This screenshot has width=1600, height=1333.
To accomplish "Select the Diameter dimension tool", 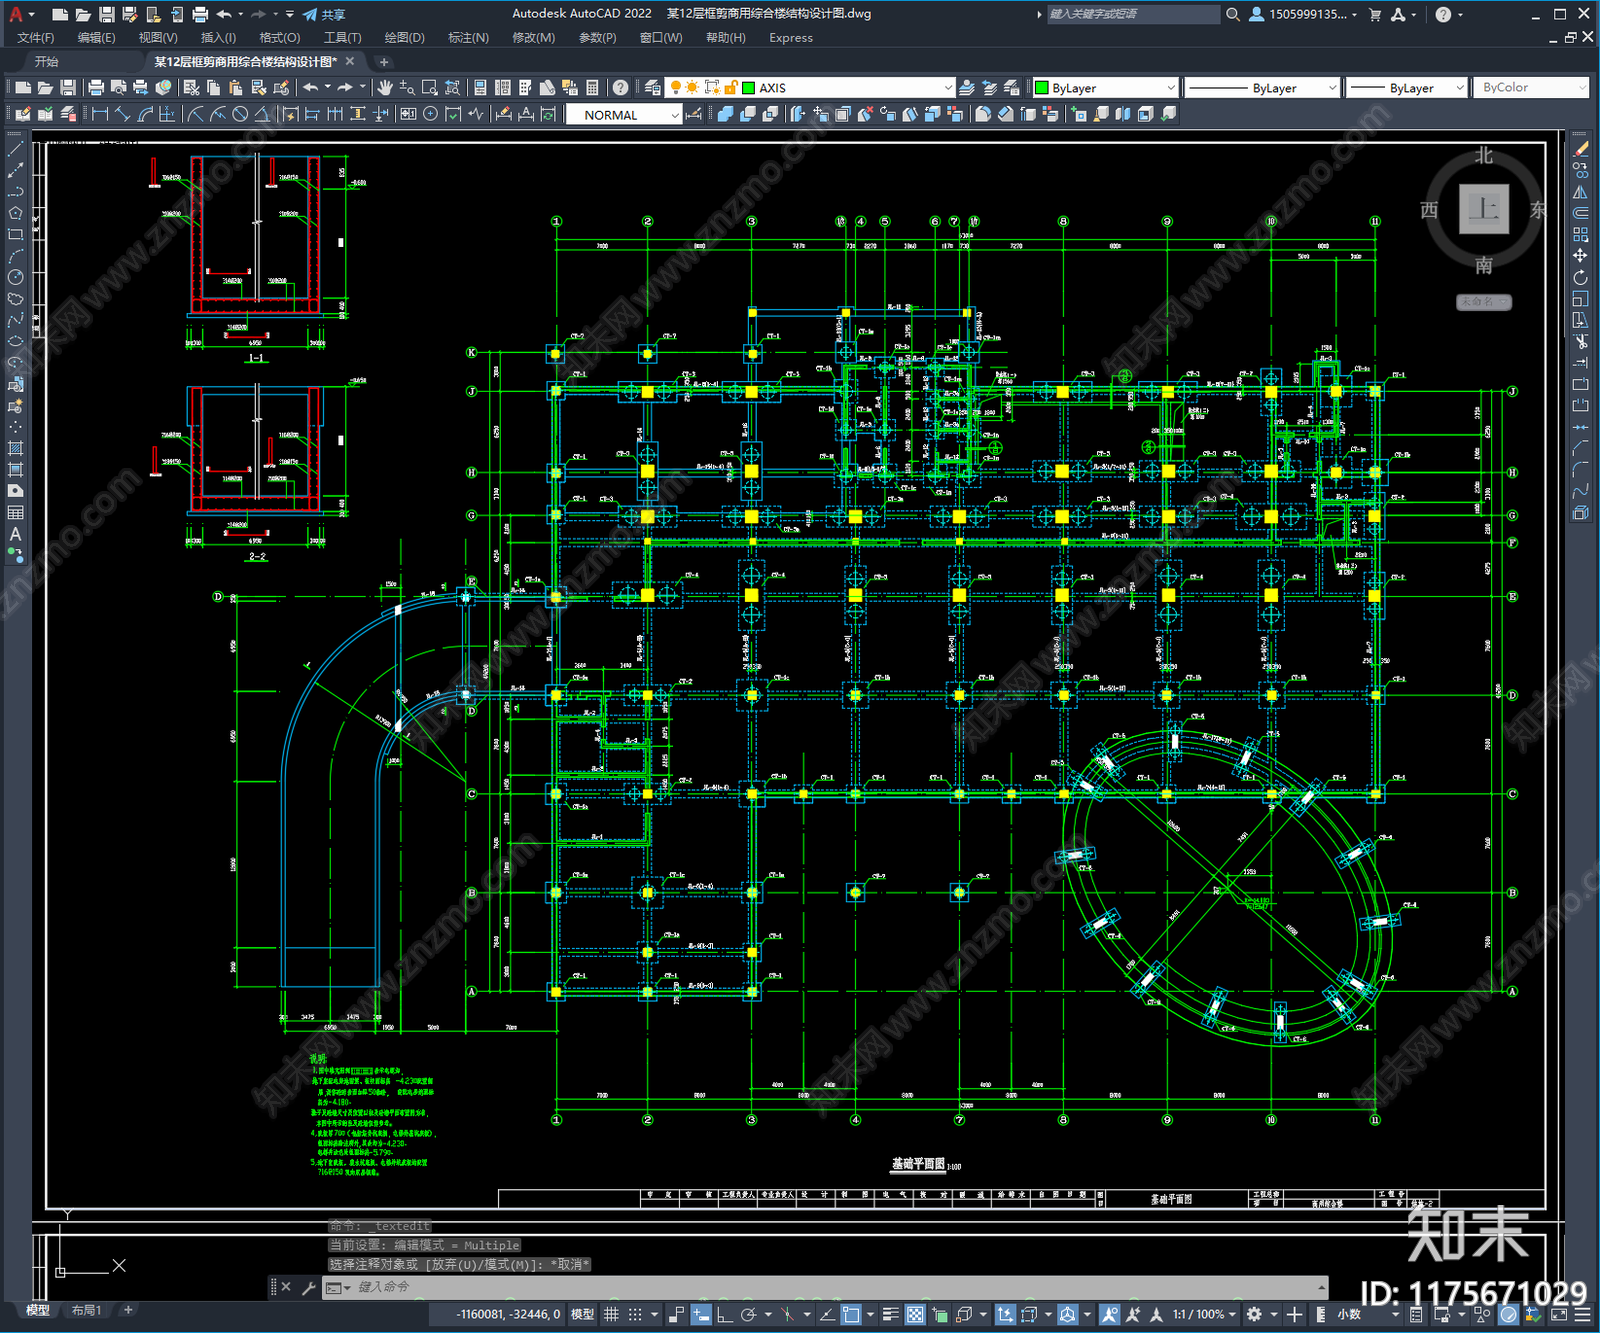I will tap(240, 114).
